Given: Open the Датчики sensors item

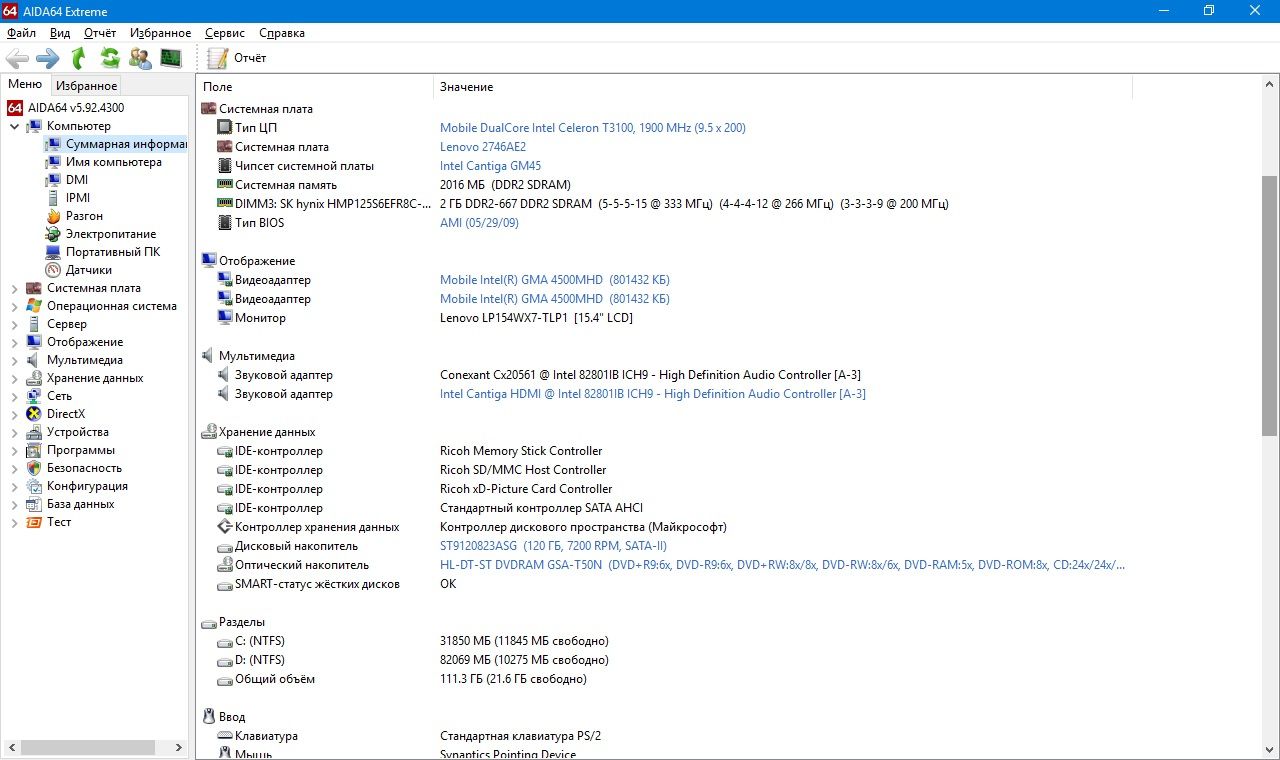Looking at the screenshot, I should tap(89, 270).
